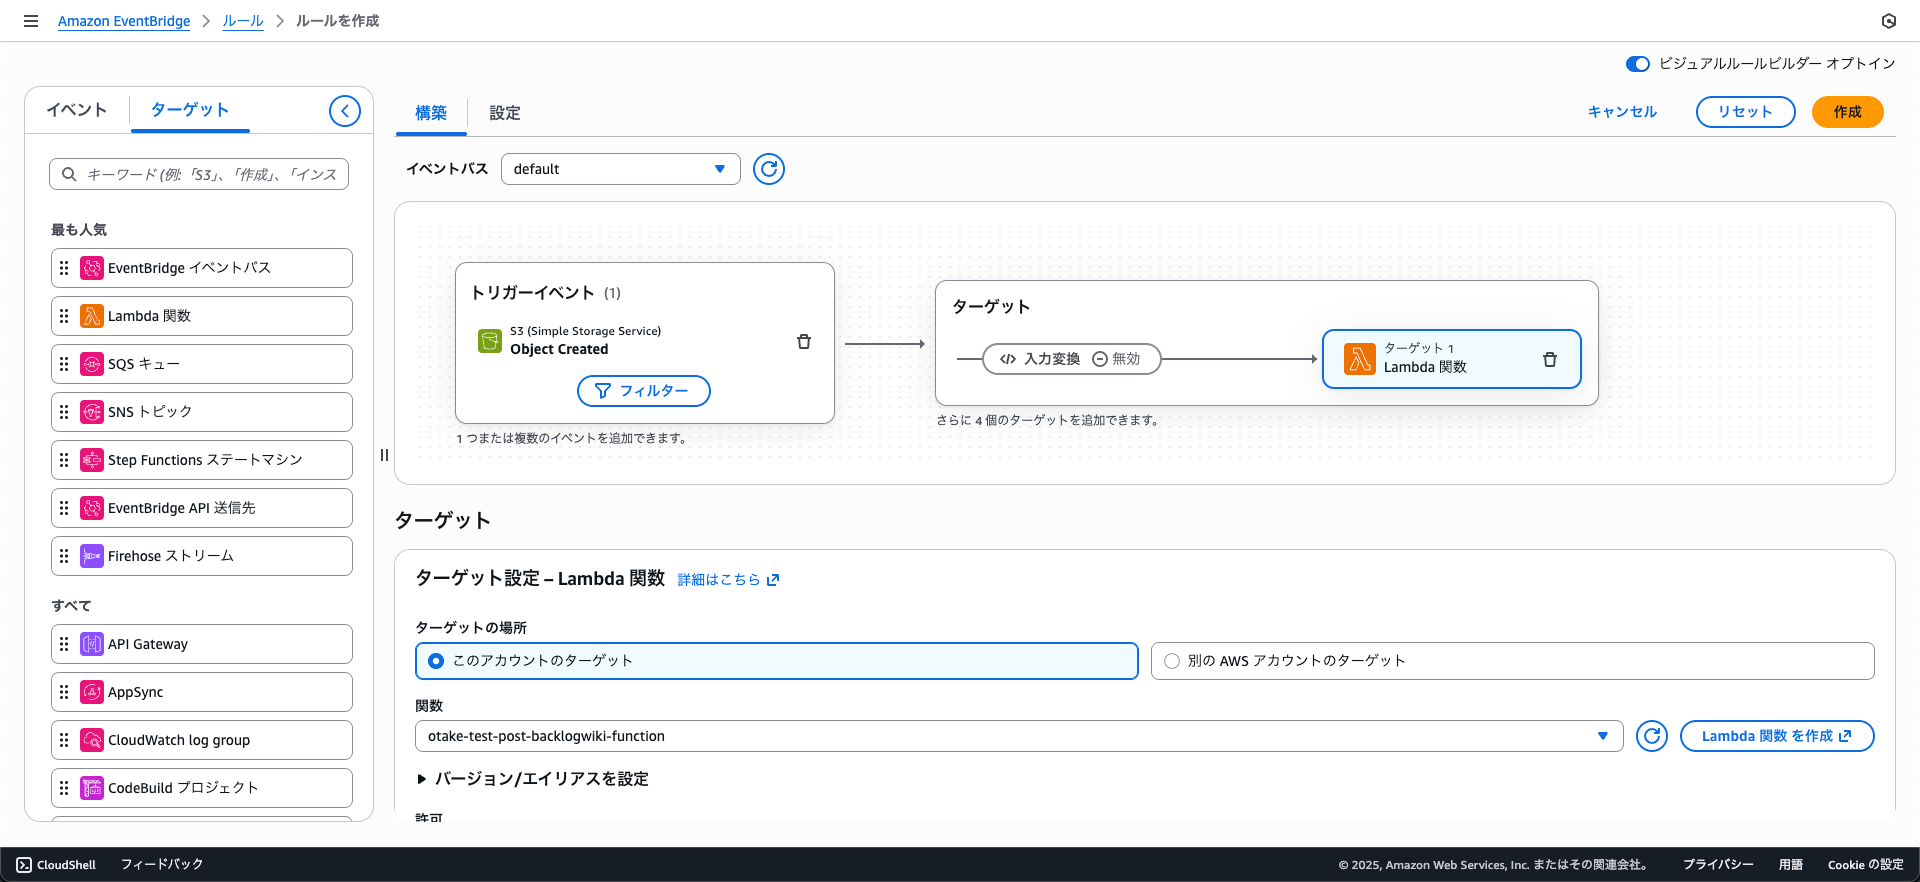This screenshot has height=882, width=1920.
Task: Collapse the left target panel with chevron
Action: coord(345,111)
